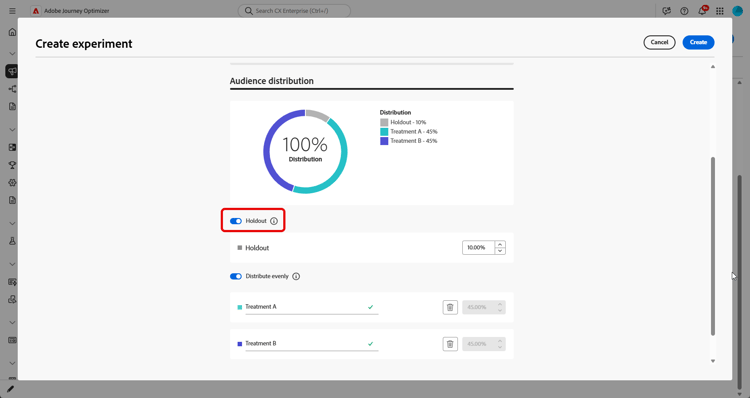Click the document icon directly below the cog icon
This screenshot has height=398, width=750.
pyautogui.click(x=12, y=200)
